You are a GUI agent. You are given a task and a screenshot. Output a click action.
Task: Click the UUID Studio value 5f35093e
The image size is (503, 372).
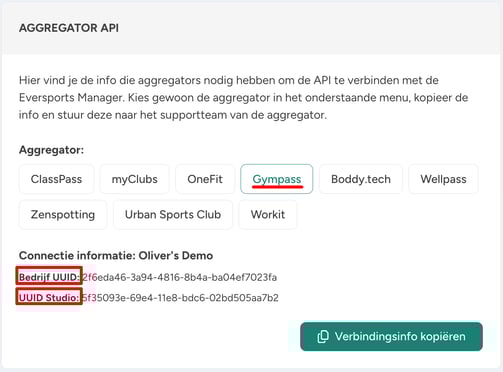point(180,297)
